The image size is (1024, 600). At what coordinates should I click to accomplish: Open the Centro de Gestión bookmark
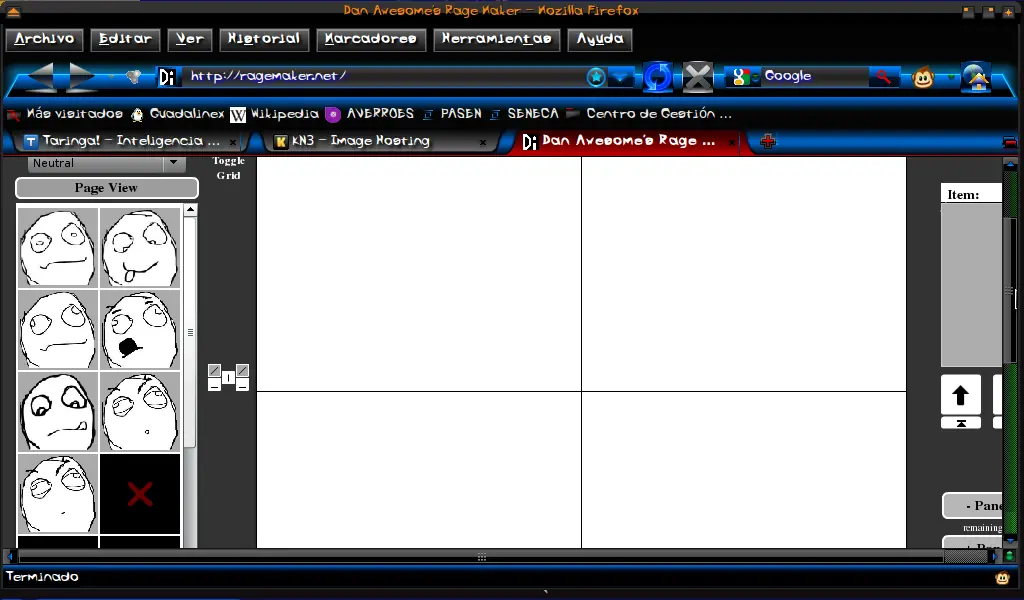(x=648, y=114)
